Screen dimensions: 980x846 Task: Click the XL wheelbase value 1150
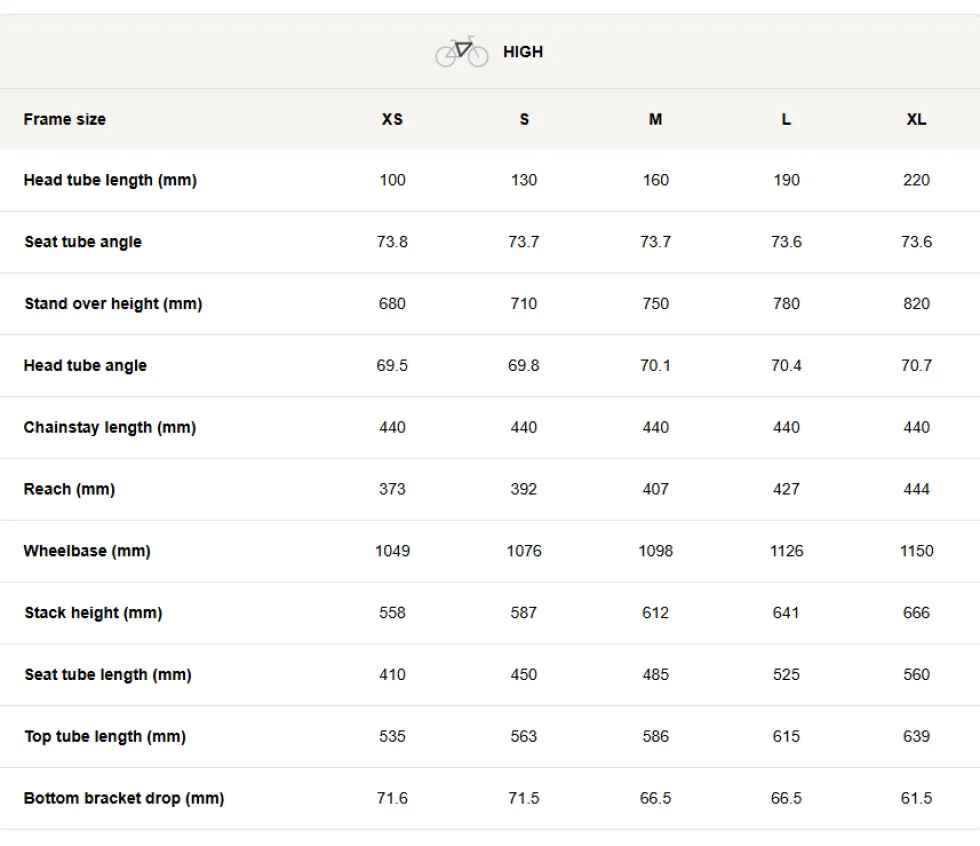click(917, 551)
